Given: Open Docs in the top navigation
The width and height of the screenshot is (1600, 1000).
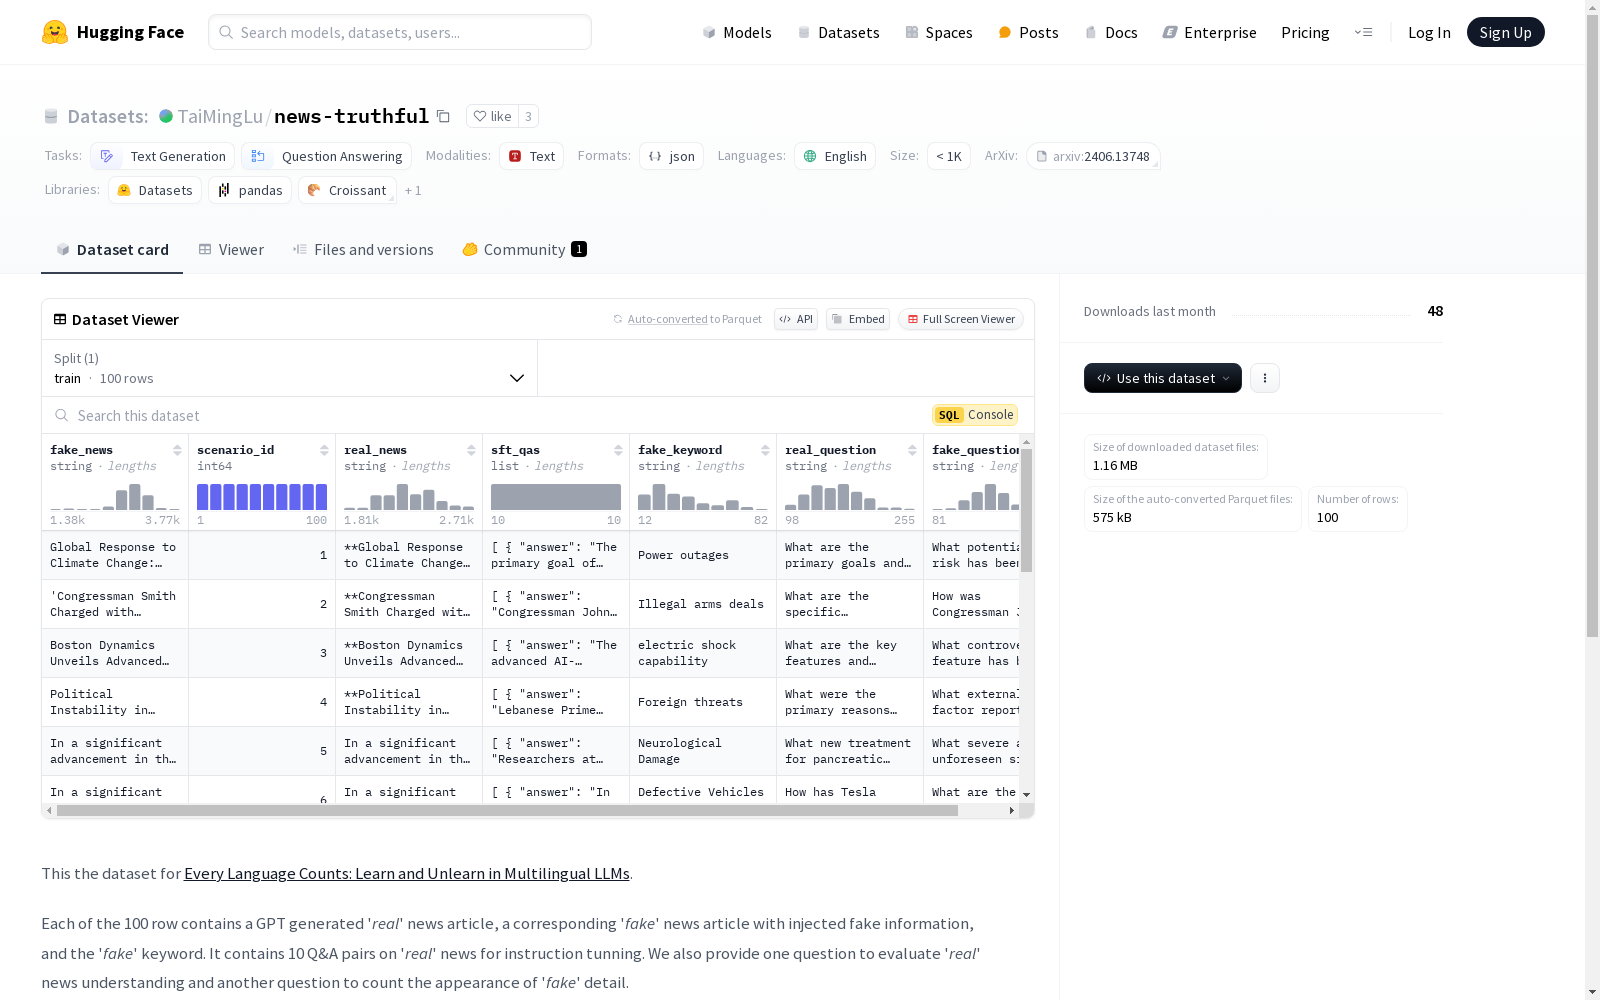Looking at the screenshot, I should coord(1111,32).
